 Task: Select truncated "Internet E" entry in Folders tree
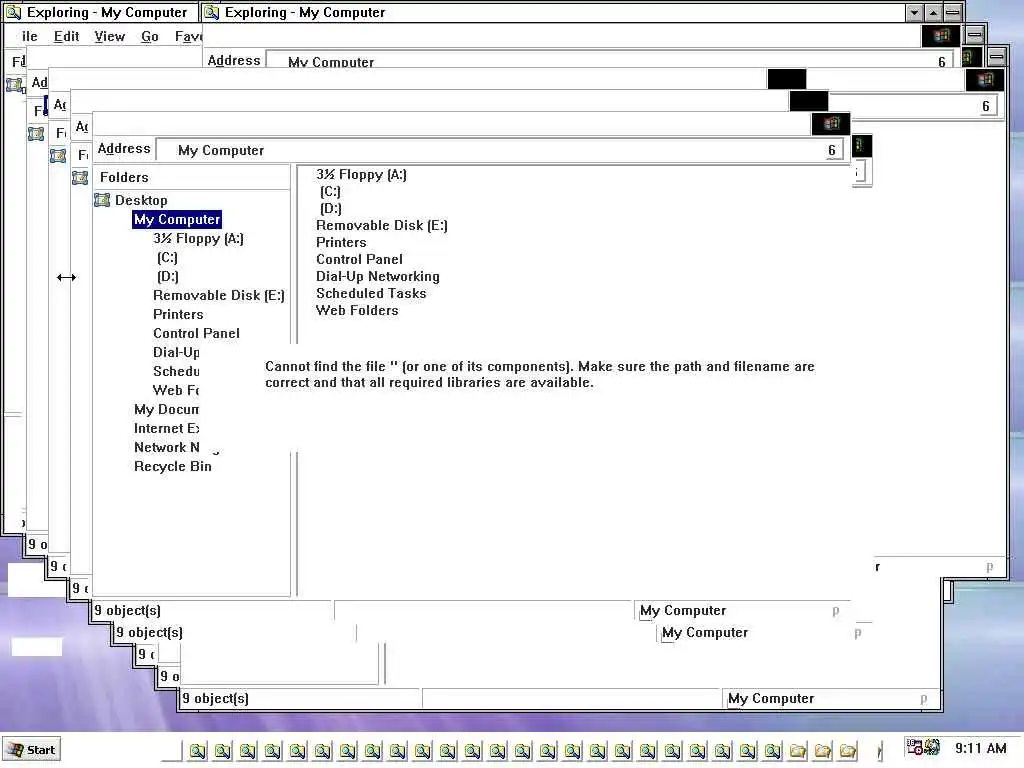click(x=166, y=428)
